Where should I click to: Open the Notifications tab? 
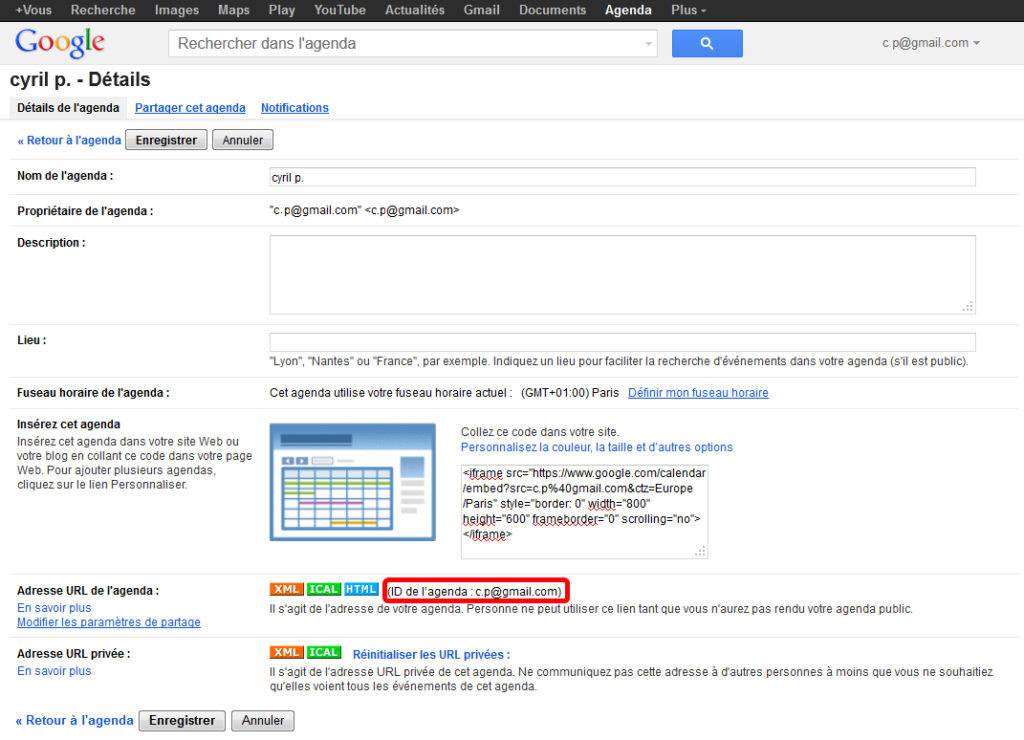pyautogui.click(x=294, y=108)
